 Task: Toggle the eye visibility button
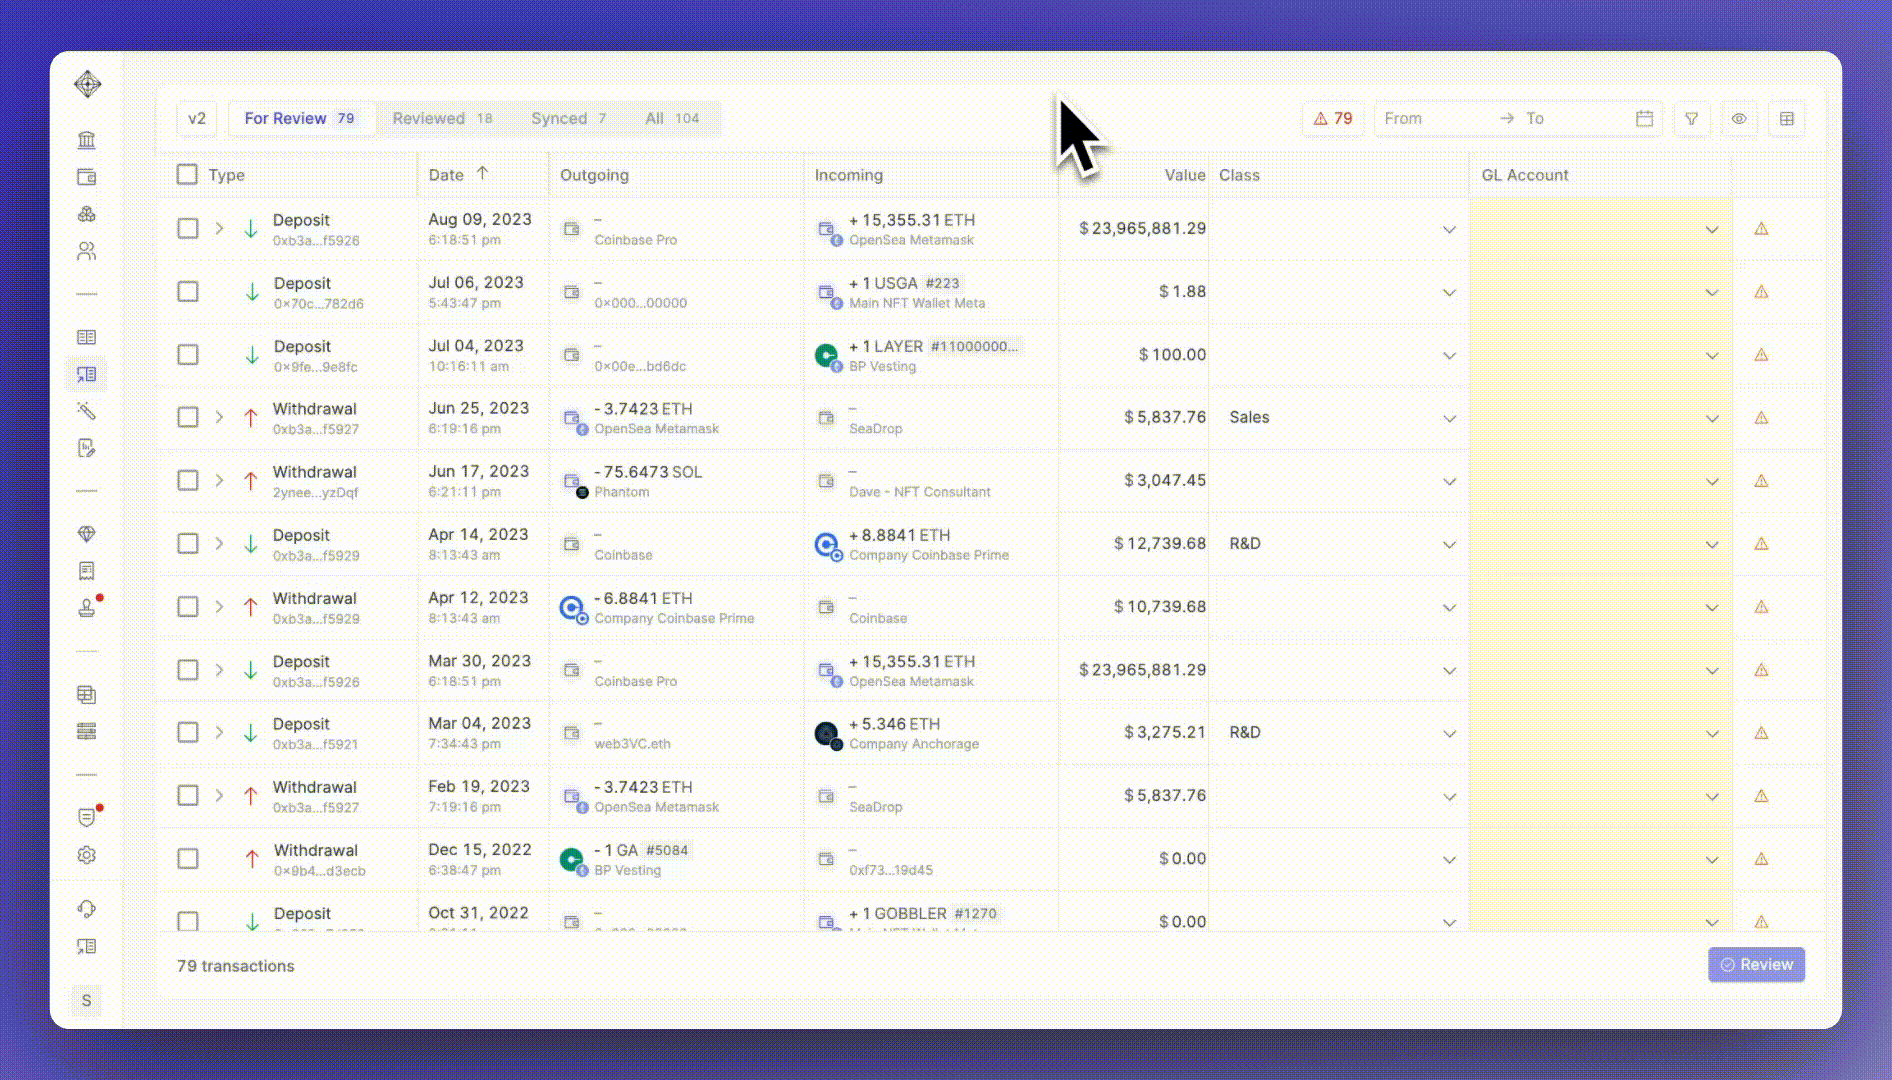[x=1739, y=119]
